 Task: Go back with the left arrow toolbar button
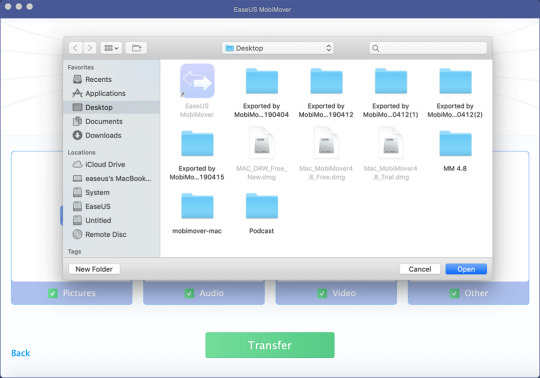75,48
